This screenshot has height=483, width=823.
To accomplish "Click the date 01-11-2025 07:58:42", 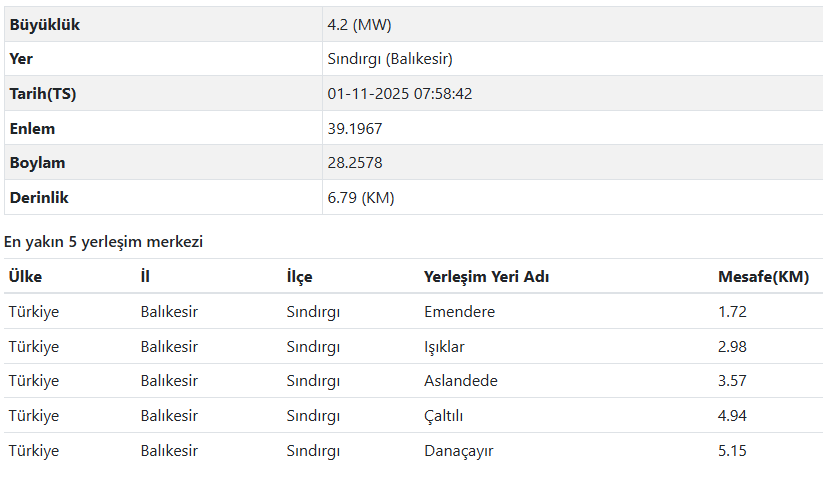I will [x=399, y=94].
